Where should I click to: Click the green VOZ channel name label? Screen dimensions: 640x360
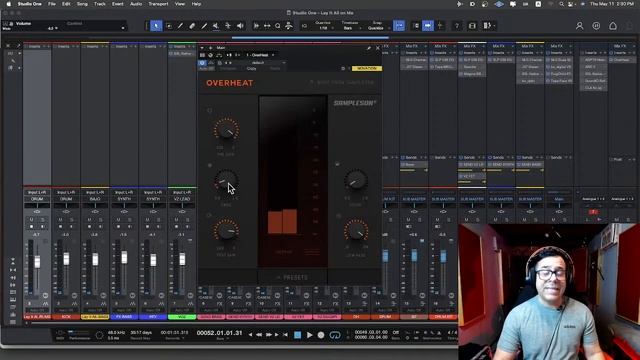[182, 317]
